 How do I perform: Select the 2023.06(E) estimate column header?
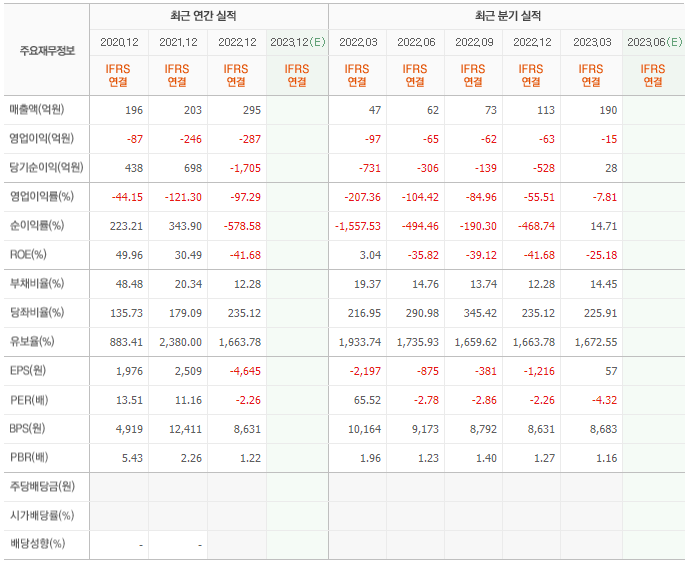point(654,42)
